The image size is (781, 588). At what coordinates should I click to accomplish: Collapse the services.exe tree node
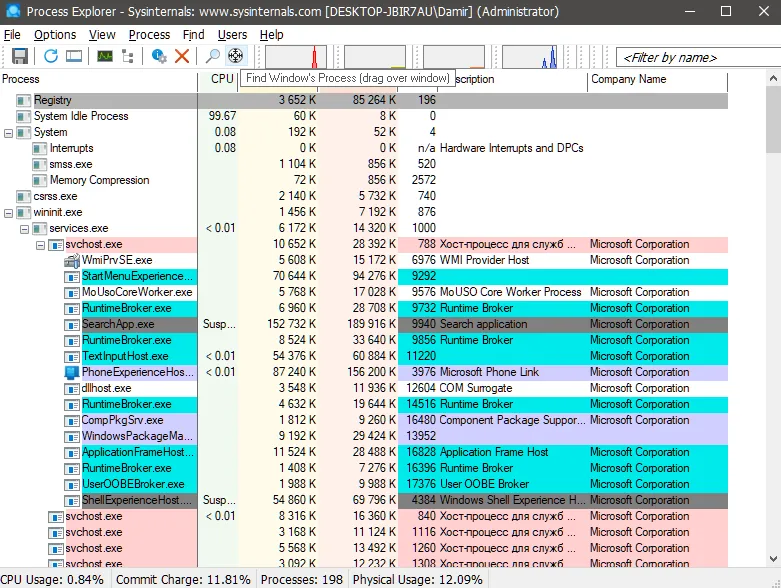click(25, 228)
